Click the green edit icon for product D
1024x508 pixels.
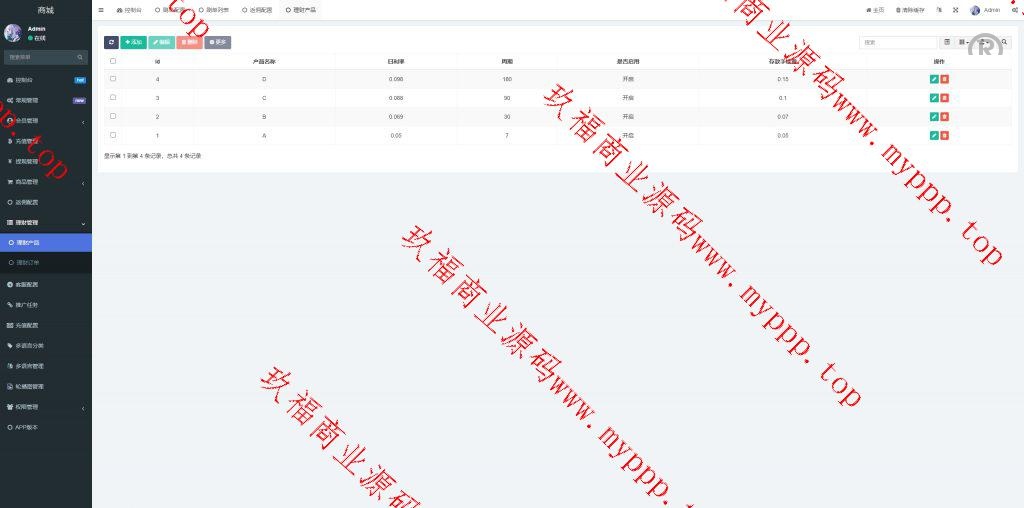(x=933, y=79)
